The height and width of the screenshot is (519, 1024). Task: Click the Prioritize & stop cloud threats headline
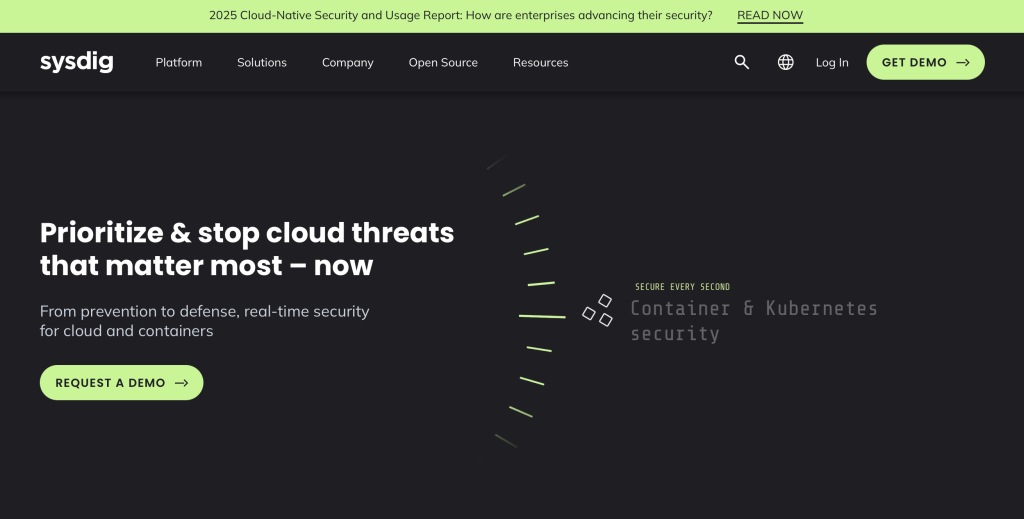247,249
